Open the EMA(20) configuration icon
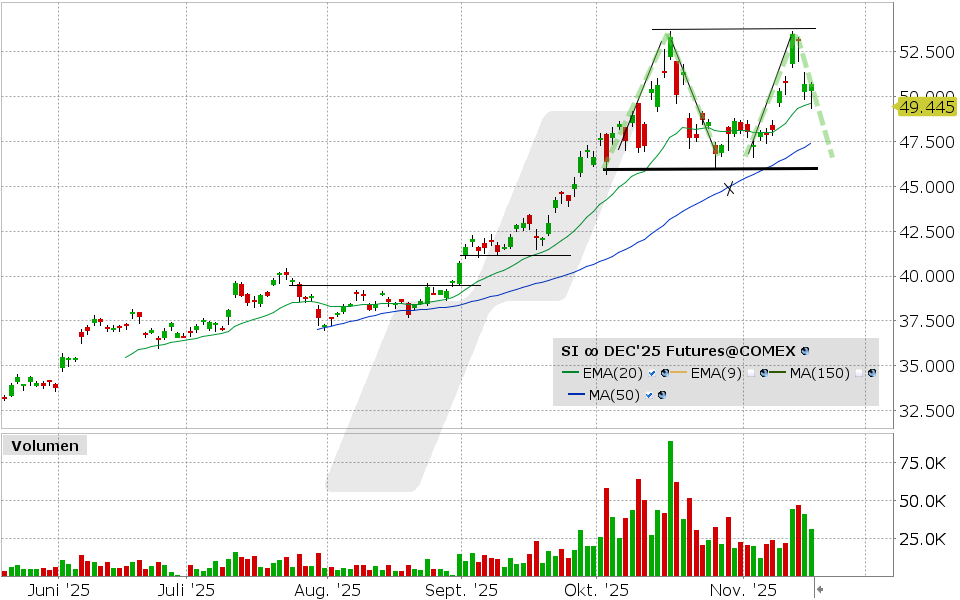The width and height of the screenshot is (960, 600). click(x=664, y=374)
